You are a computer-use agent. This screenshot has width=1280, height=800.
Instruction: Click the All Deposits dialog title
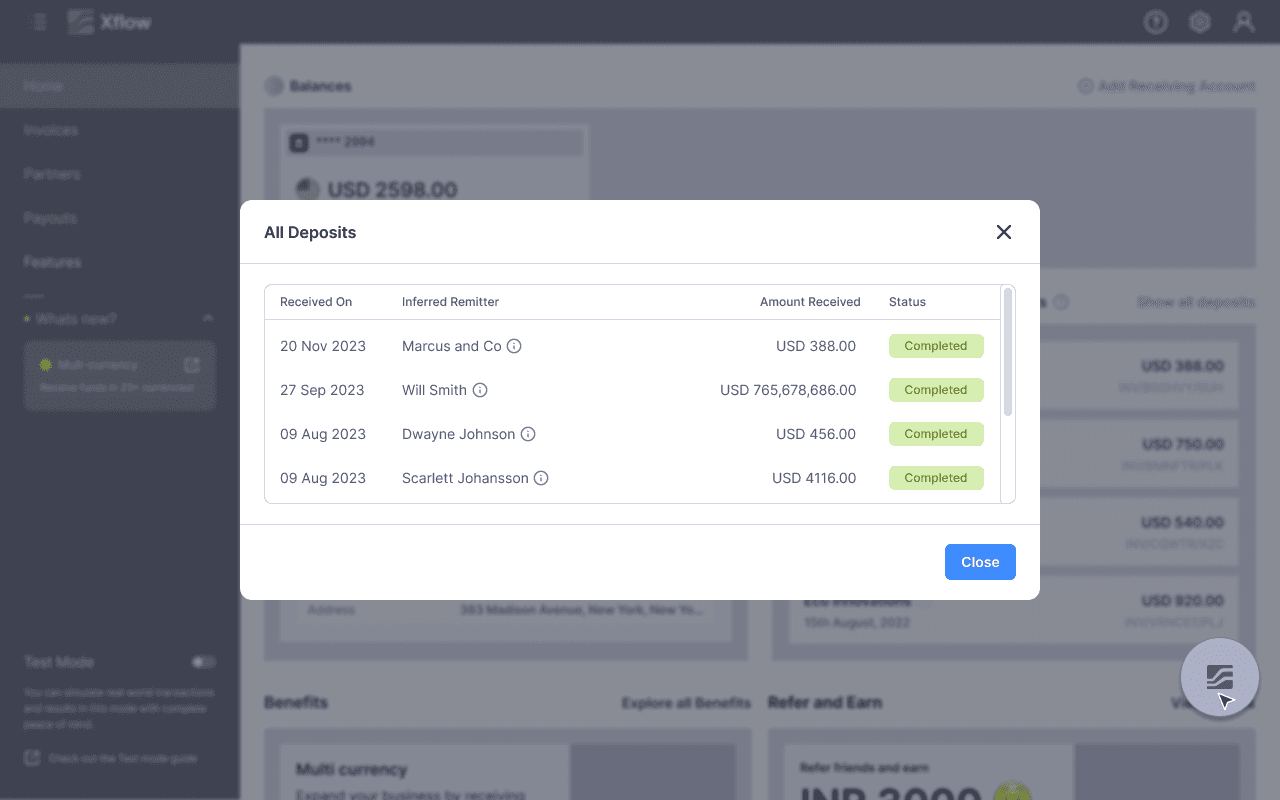click(x=310, y=232)
